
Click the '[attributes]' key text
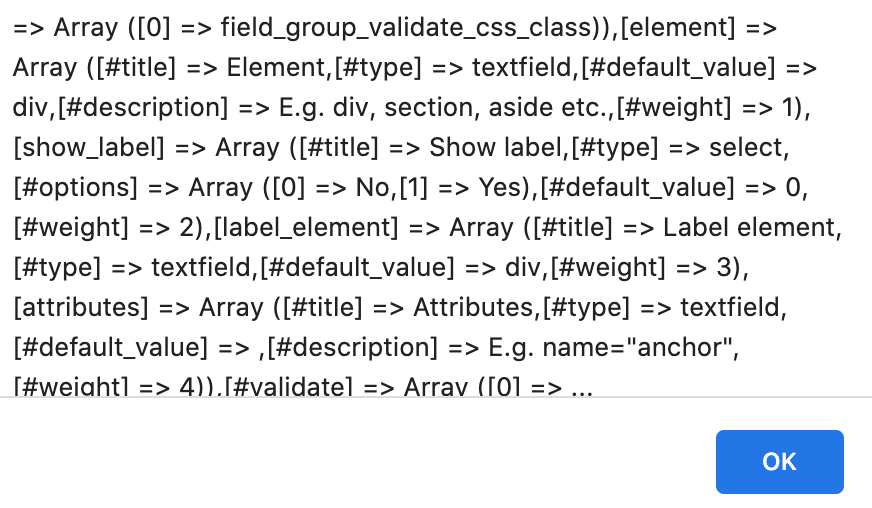(81, 308)
